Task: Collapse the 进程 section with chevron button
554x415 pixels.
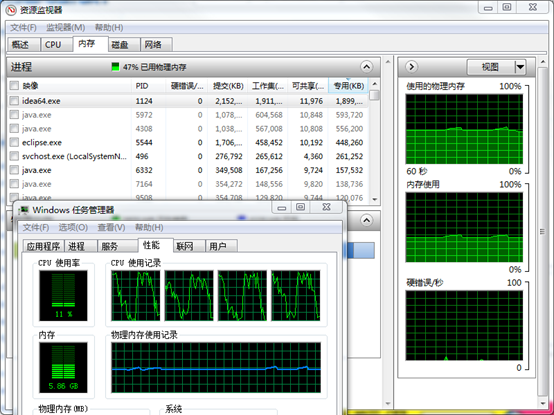Action: 366,66
